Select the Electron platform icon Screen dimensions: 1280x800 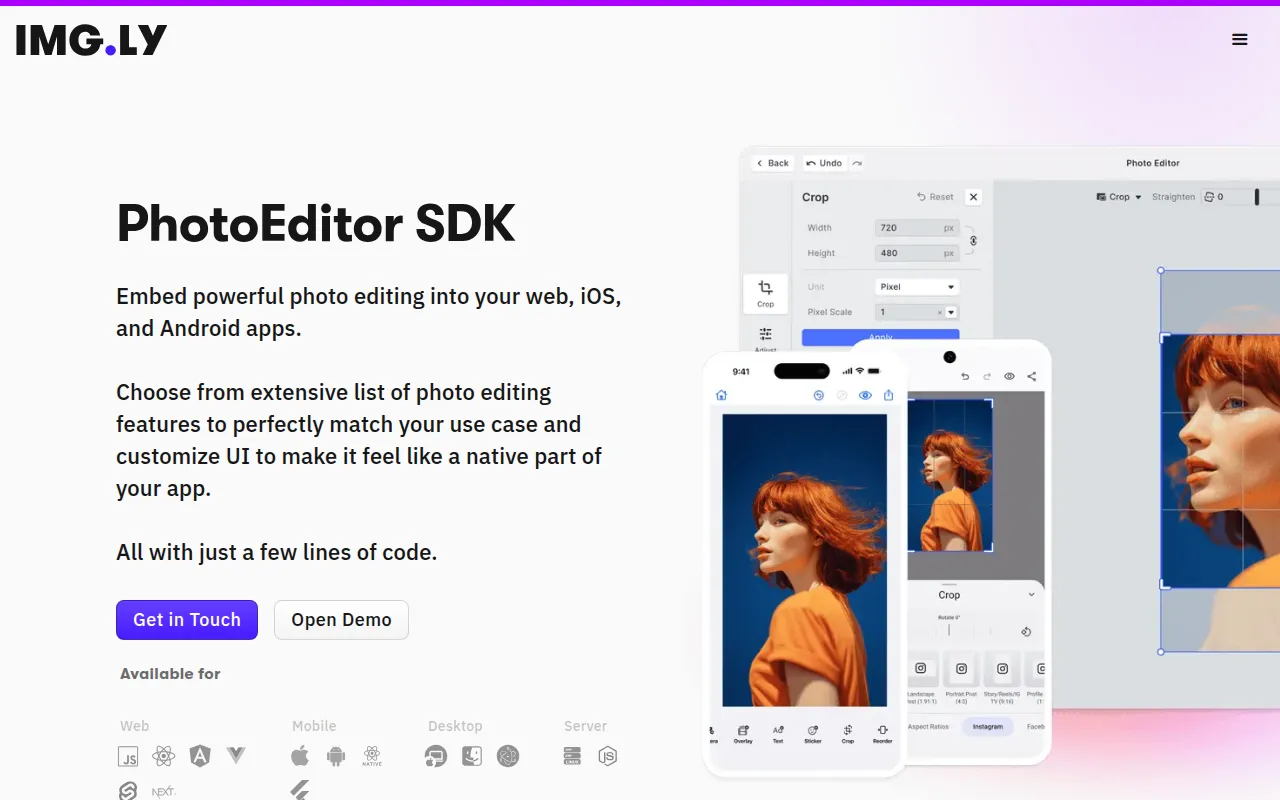[508, 756]
